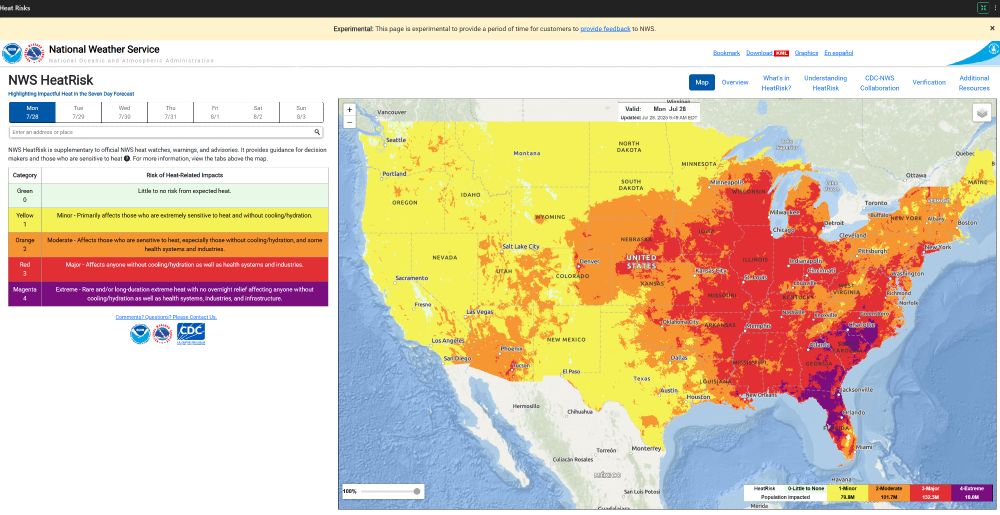
Task: Click the NWS logo below the category table
Action: pyautogui.click(x=162, y=334)
